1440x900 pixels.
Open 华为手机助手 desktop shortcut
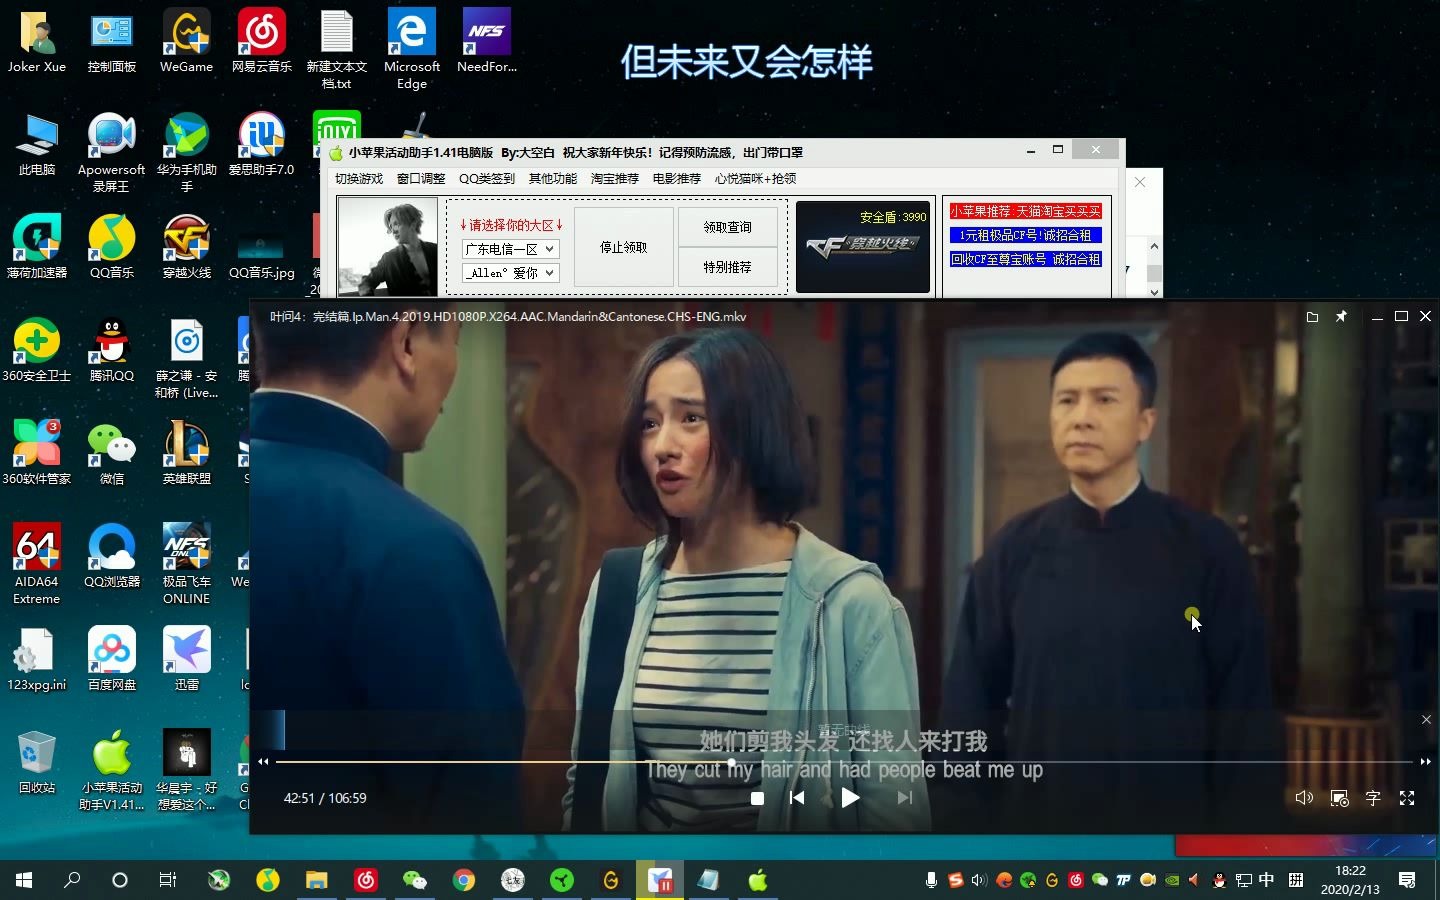point(187,153)
